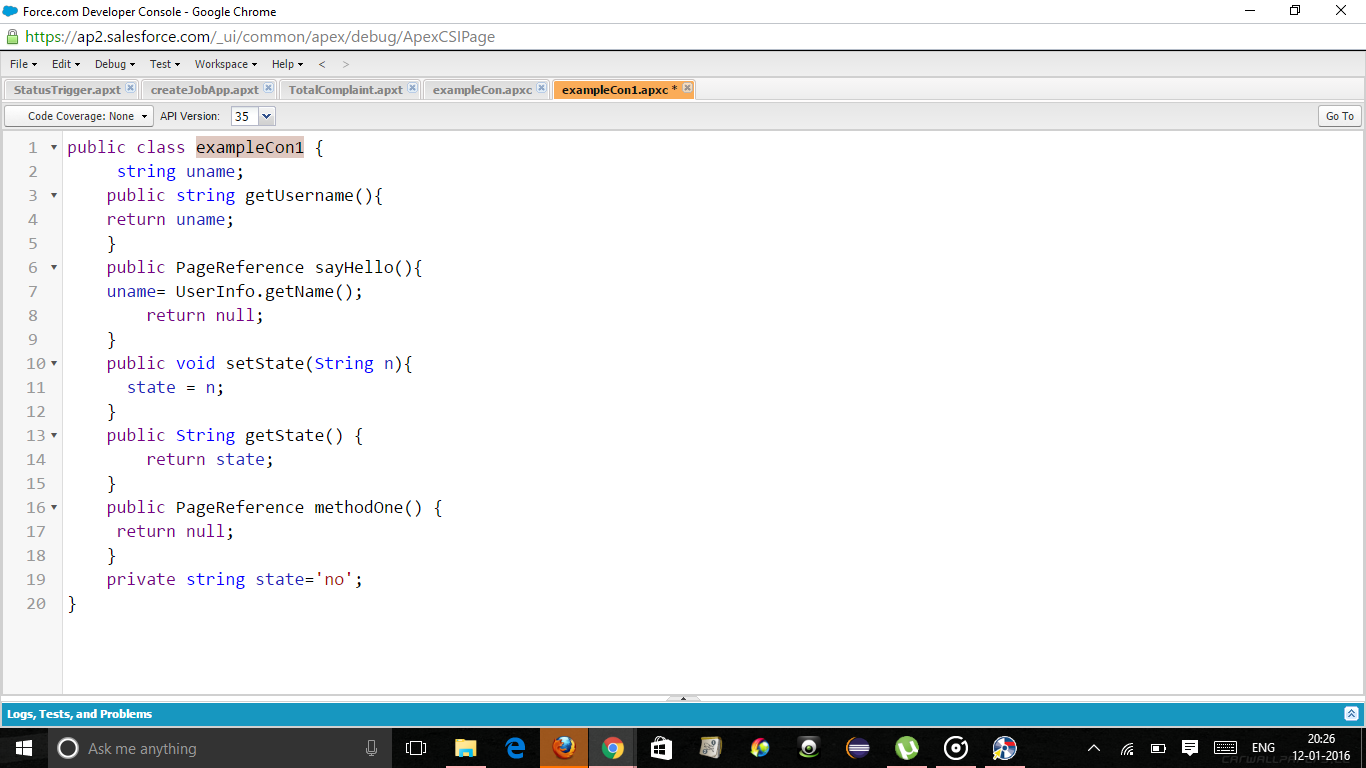Fold the getUsername method at line 3
1366x768 pixels.
54,196
